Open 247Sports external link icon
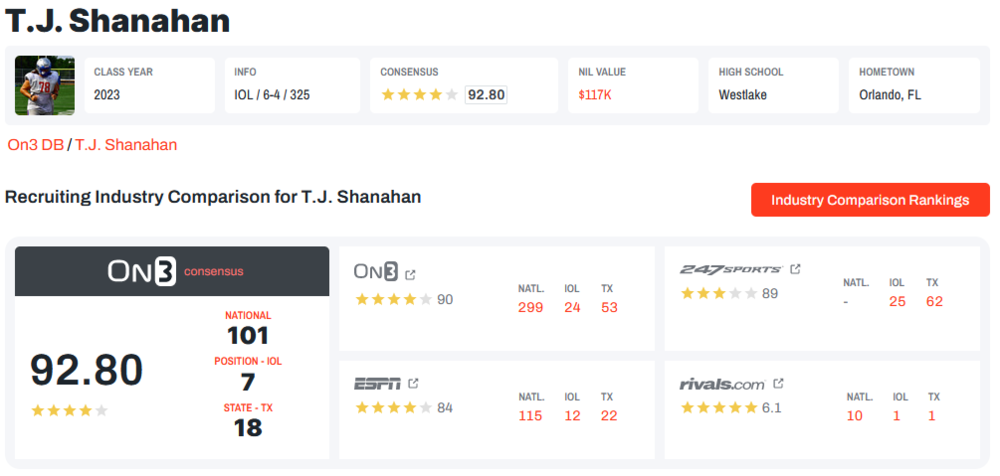The width and height of the screenshot is (1000, 476). pyautogui.click(x=796, y=269)
